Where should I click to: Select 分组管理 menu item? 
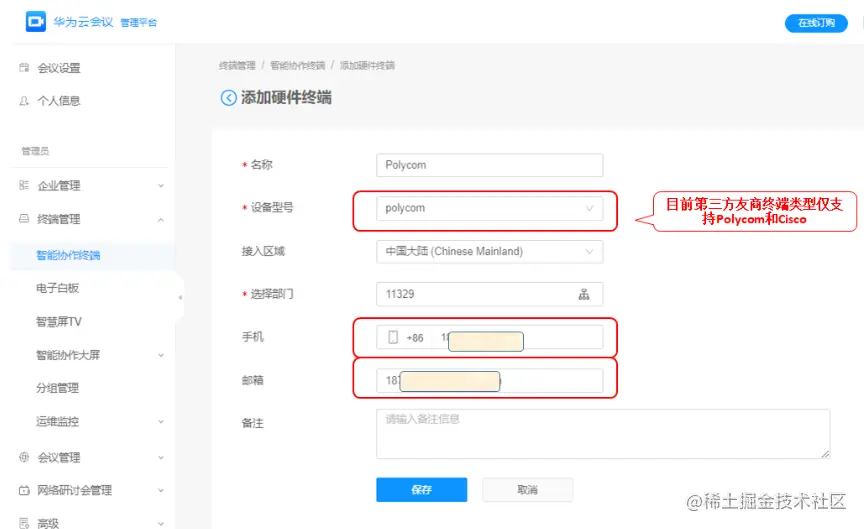[57, 388]
